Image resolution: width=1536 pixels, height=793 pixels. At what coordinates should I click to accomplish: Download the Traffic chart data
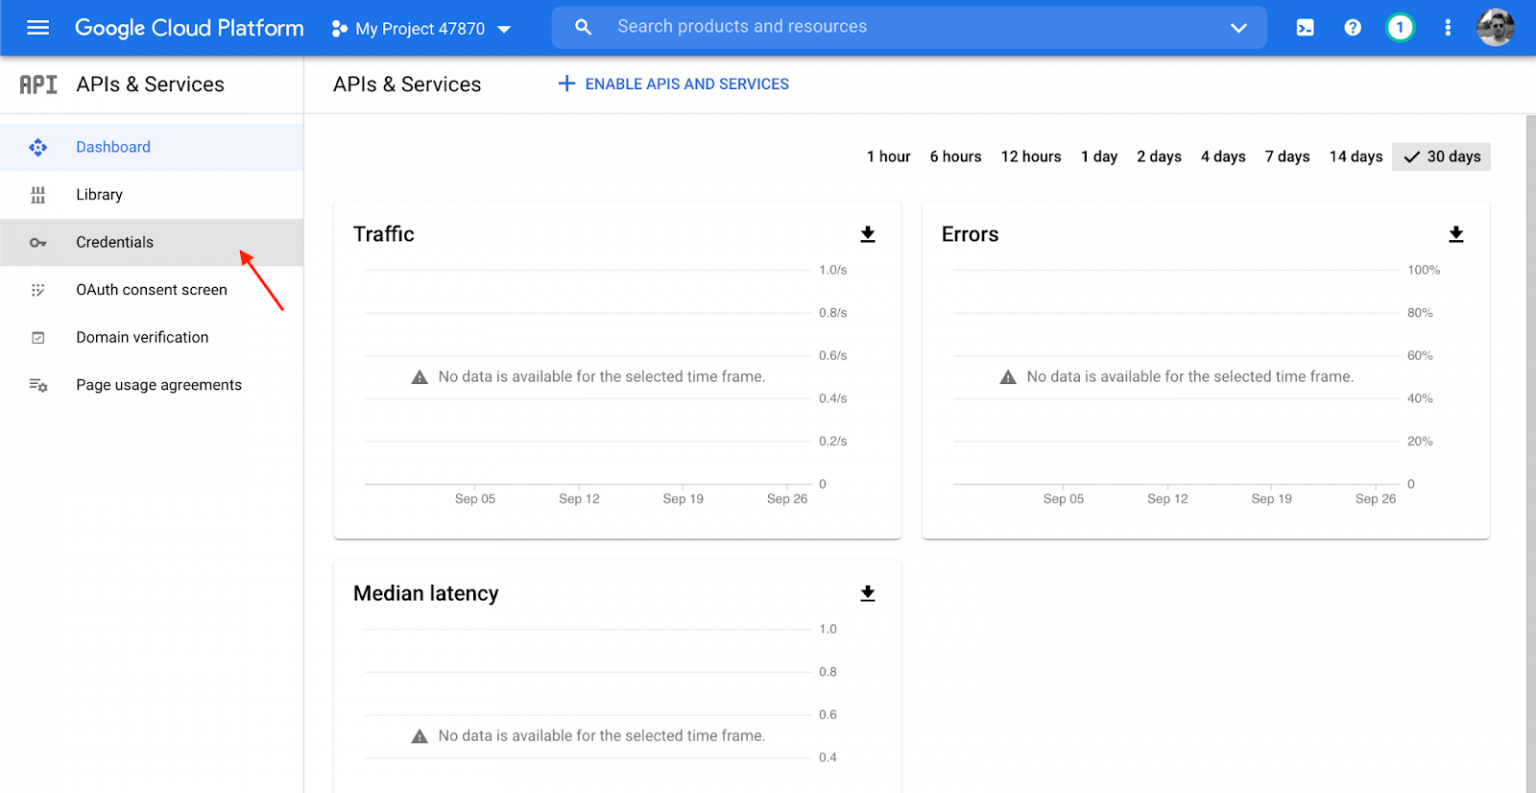[x=867, y=233]
